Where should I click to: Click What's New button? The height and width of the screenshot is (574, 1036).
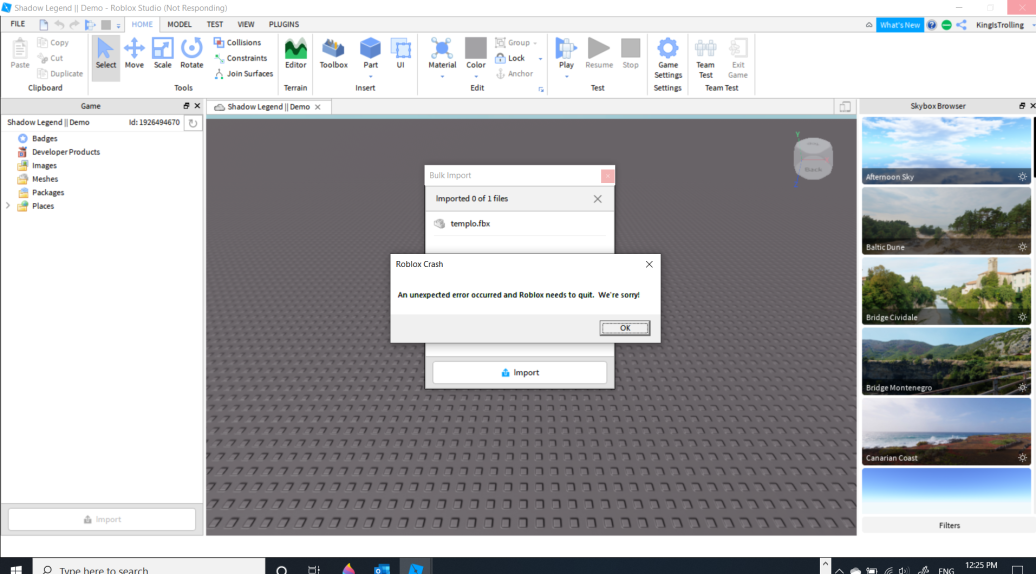coord(899,25)
